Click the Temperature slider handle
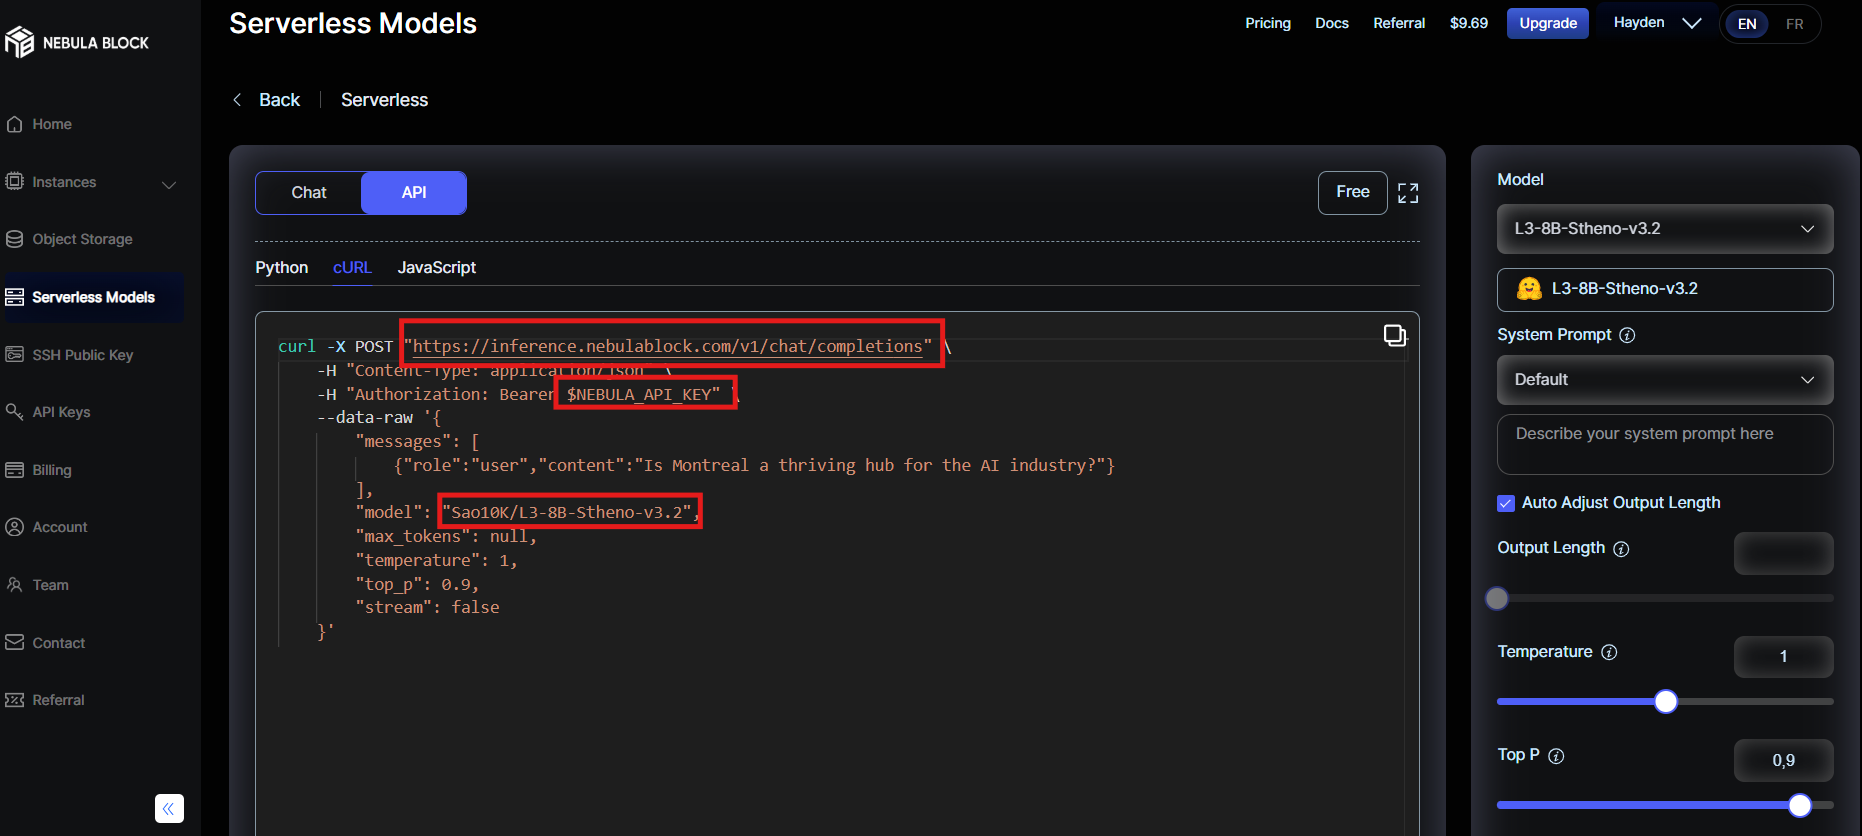1862x836 pixels. (x=1665, y=702)
